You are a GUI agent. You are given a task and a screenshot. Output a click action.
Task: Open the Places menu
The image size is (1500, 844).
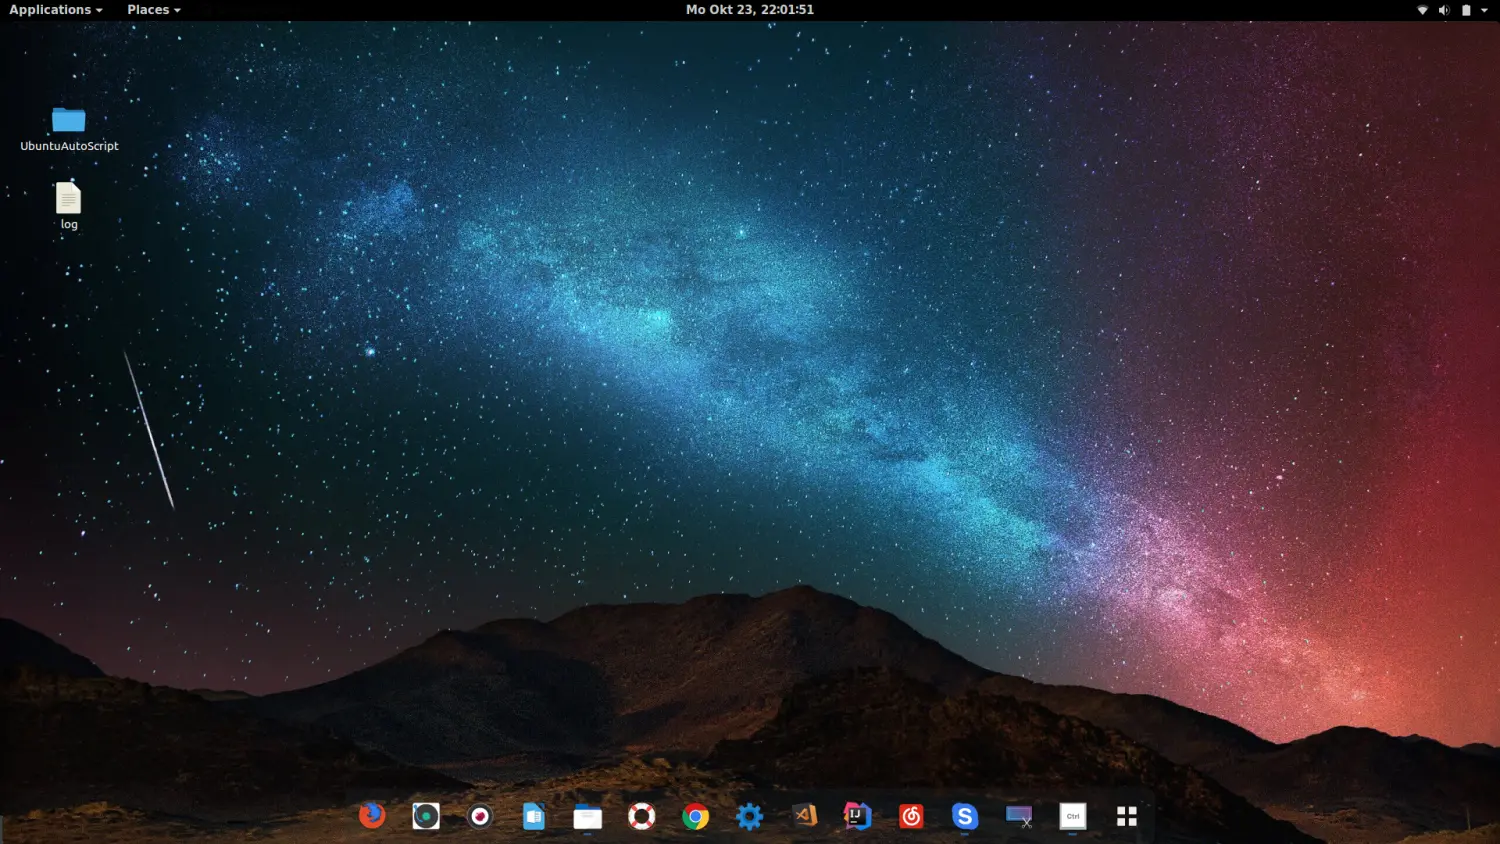coord(154,9)
